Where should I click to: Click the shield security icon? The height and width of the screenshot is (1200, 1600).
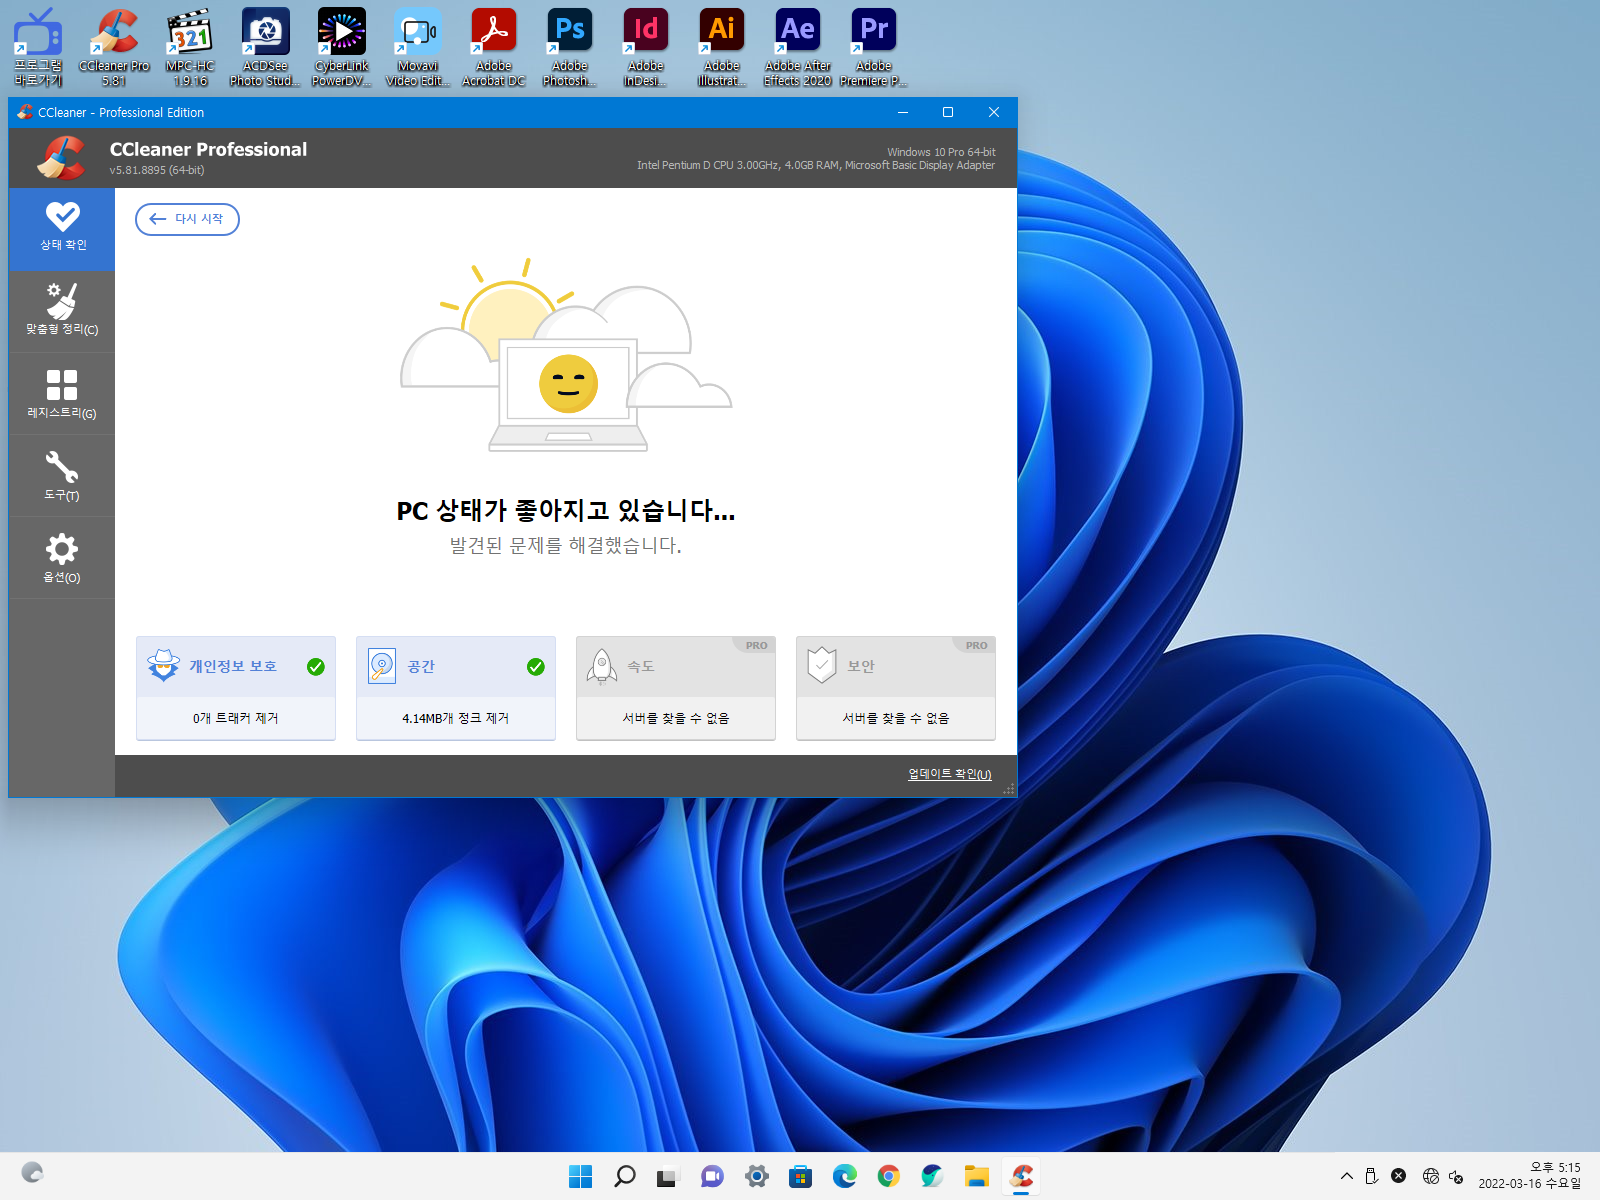tap(822, 665)
